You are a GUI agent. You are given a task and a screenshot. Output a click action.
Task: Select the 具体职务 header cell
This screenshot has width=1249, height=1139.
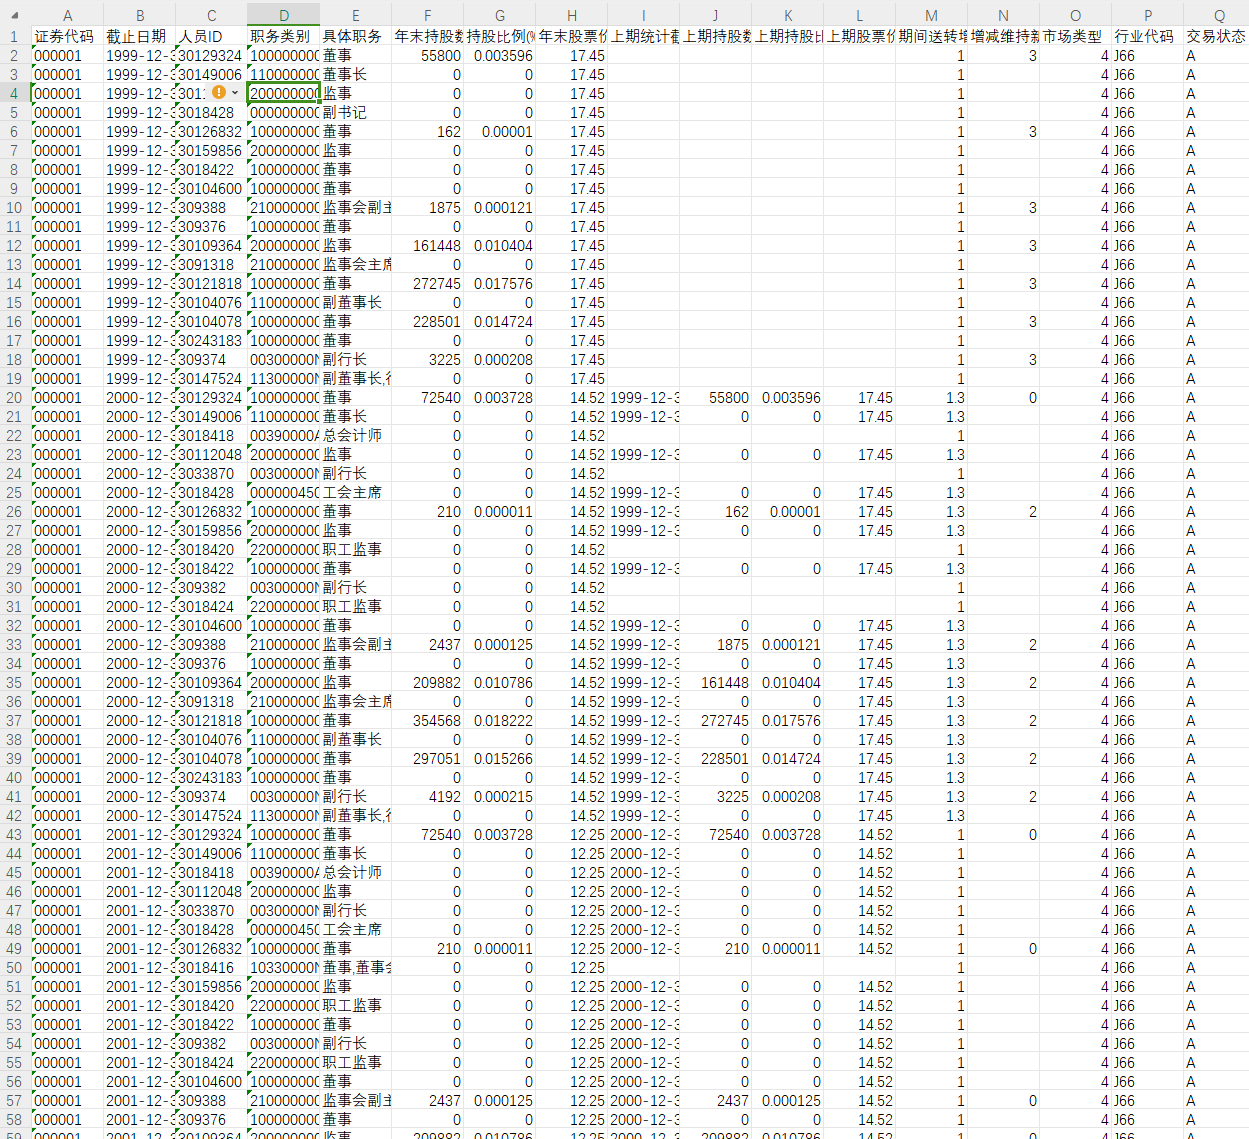click(355, 36)
